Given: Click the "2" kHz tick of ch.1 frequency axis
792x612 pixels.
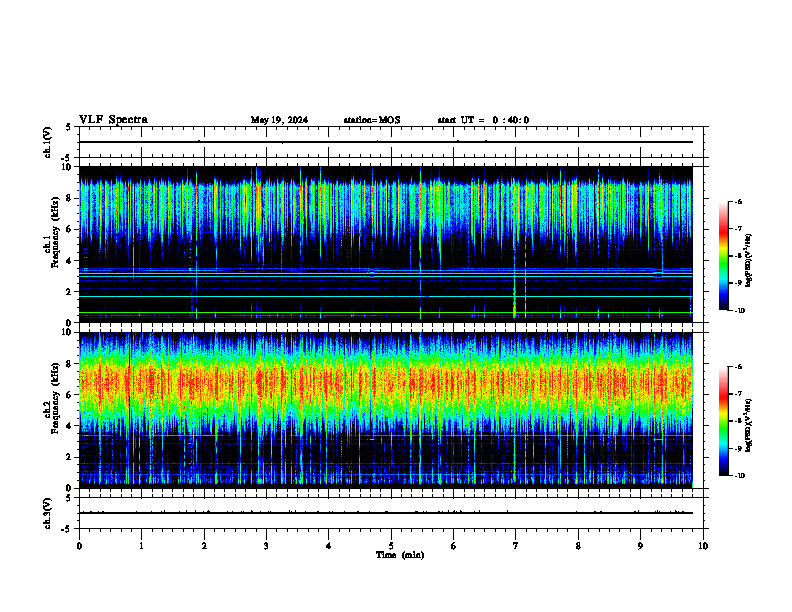Looking at the screenshot, I should pyautogui.click(x=70, y=291).
